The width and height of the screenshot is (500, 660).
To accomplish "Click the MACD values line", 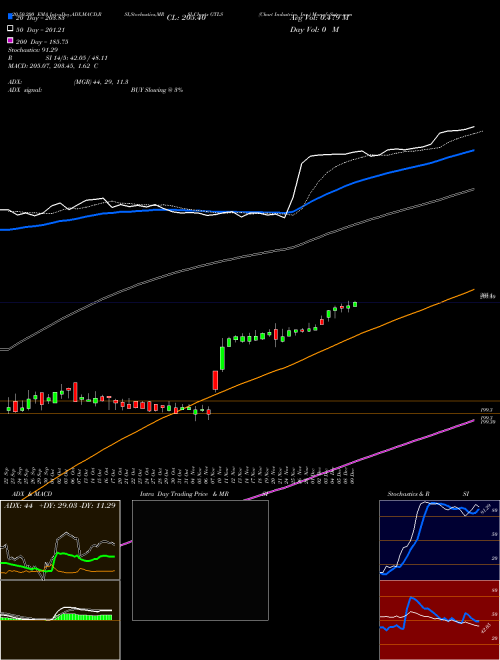I will point(53,66).
